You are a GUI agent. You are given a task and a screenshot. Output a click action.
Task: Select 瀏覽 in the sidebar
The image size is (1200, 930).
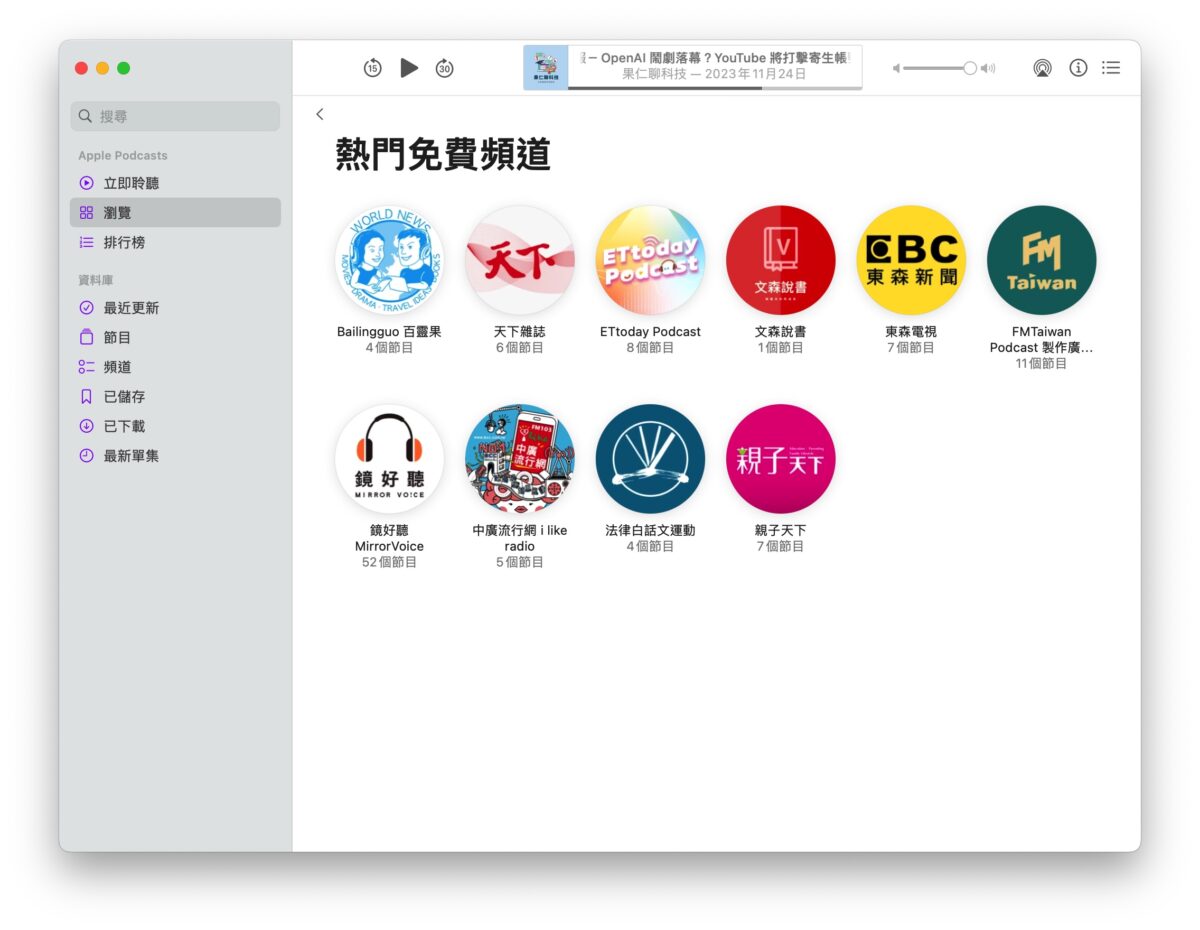point(175,213)
